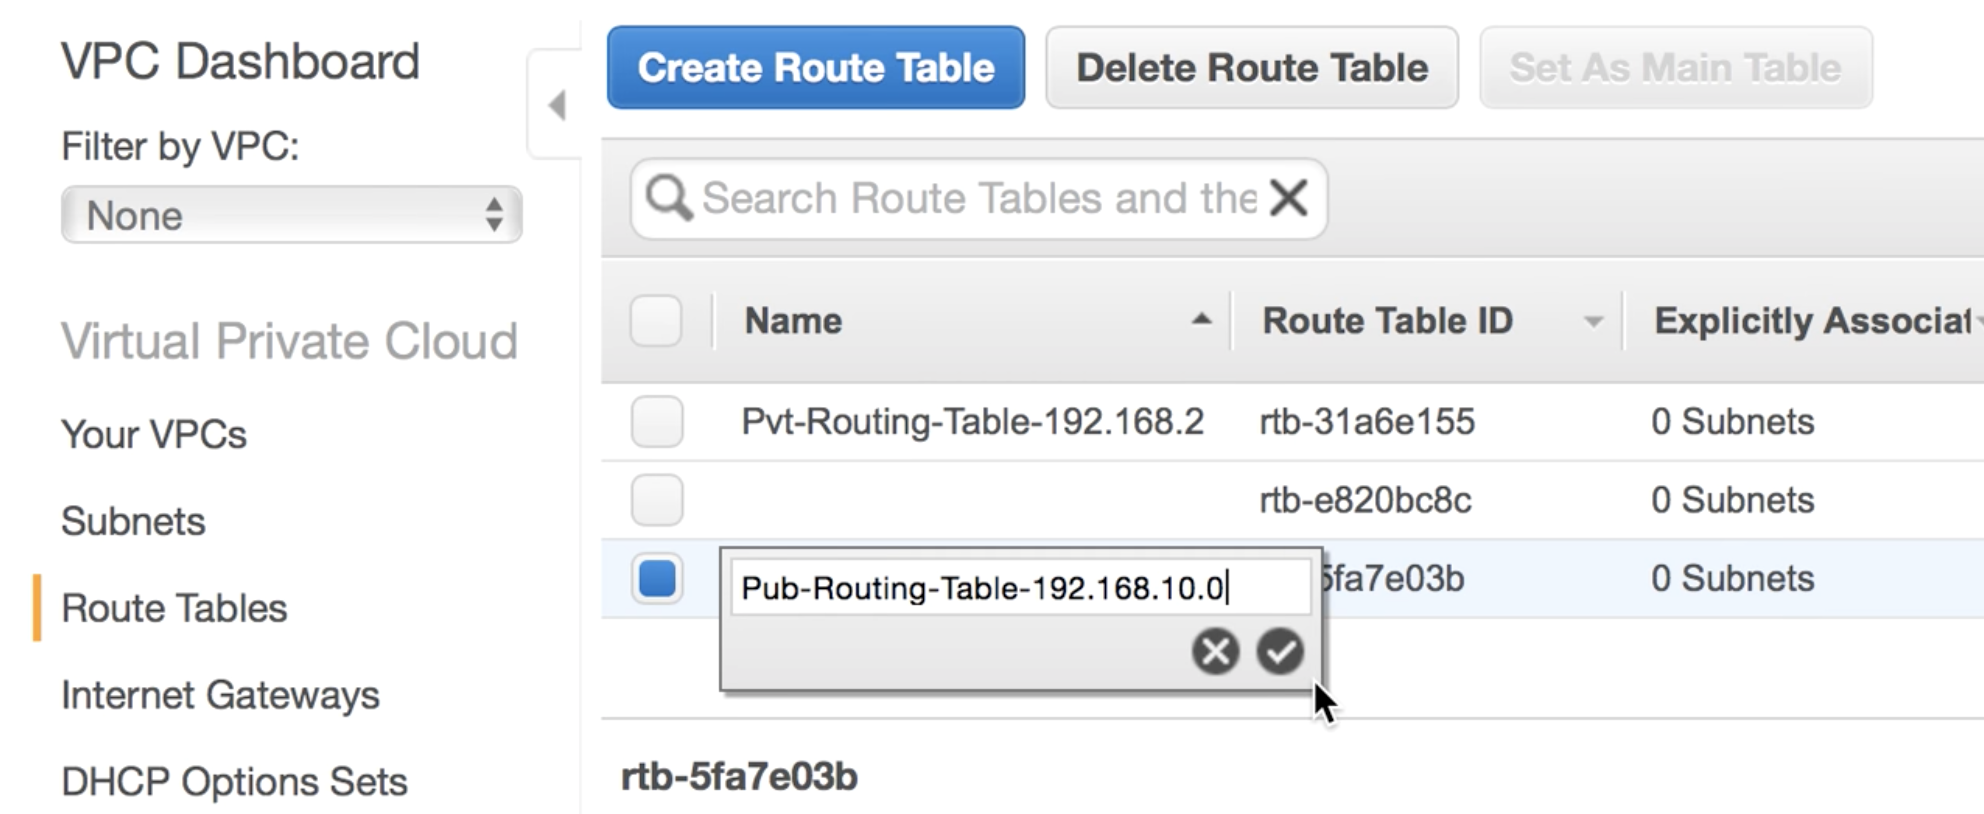Cancel name edit with X icon
1984x814 pixels.
1215,652
